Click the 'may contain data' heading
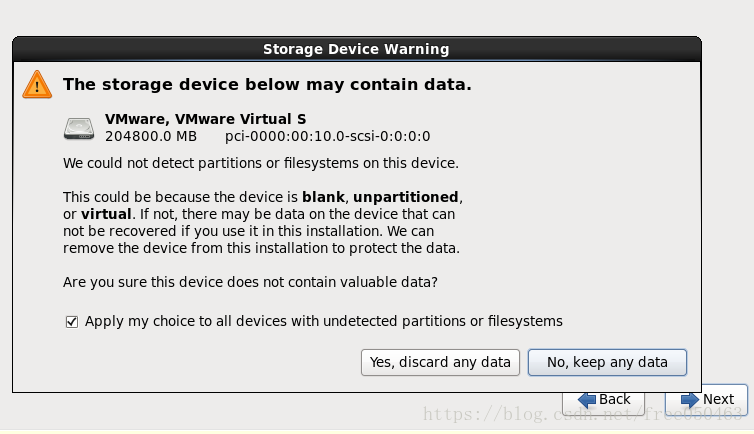Screen dimensions: 754x434 coord(267,85)
